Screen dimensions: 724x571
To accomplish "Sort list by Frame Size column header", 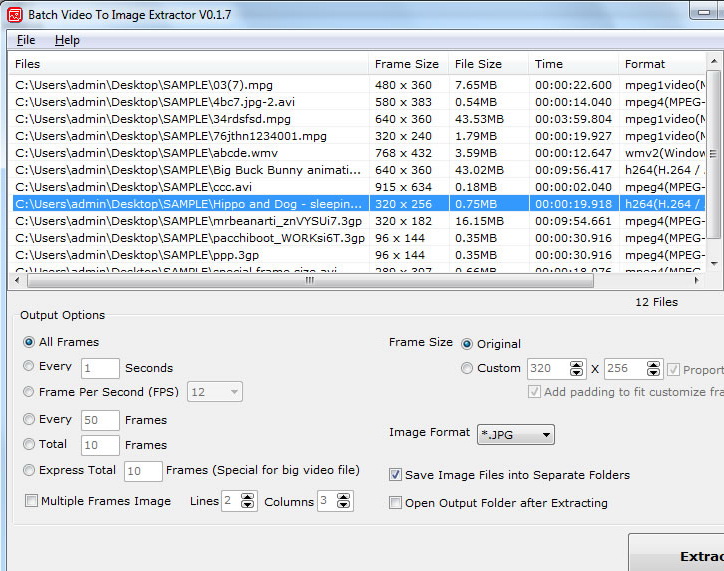I will [x=409, y=64].
